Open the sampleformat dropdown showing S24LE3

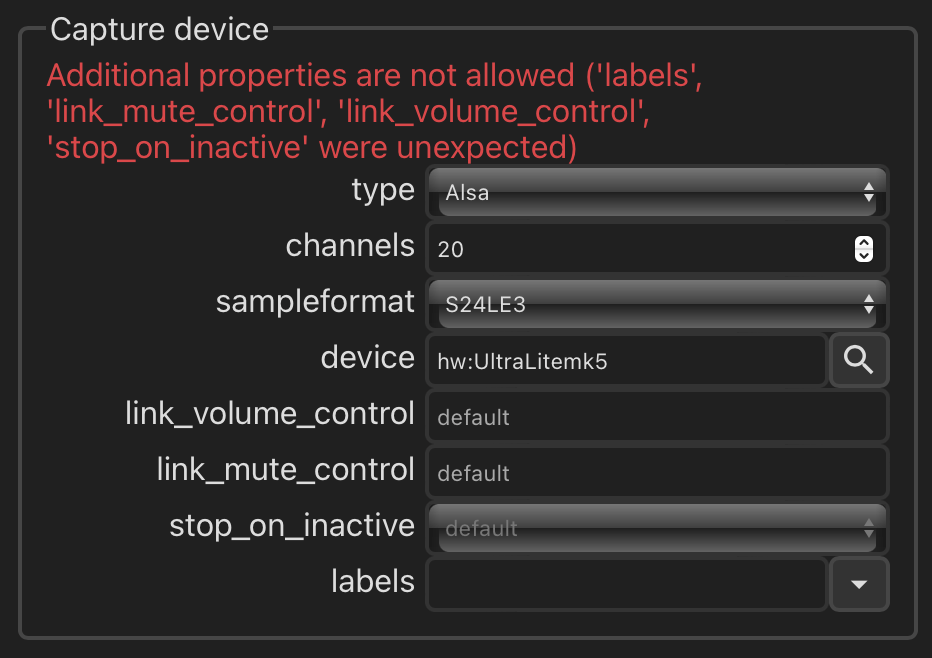[657, 304]
